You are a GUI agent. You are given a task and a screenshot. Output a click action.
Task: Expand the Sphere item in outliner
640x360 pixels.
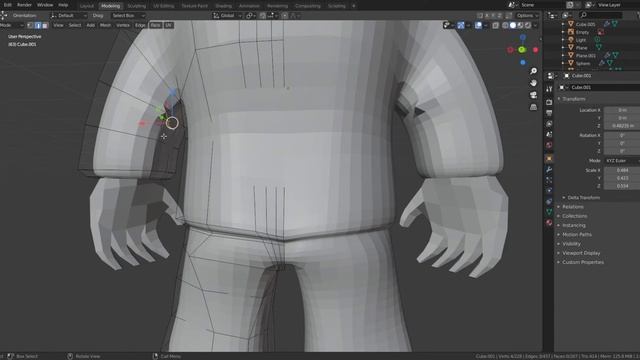(x=563, y=63)
